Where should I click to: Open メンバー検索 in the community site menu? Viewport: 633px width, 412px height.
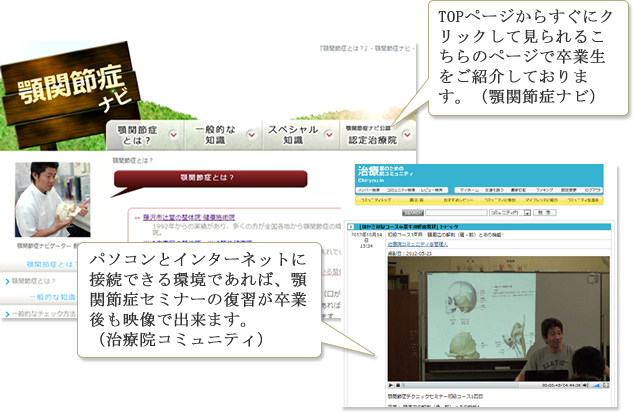pos(369,190)
